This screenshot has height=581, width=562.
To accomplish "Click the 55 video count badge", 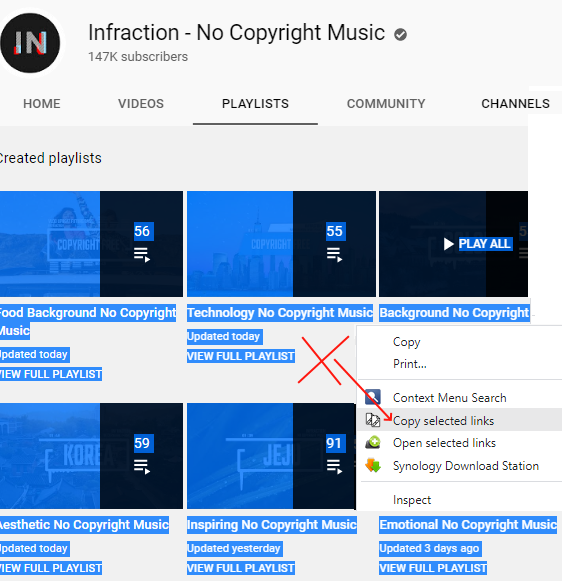I will (x=335, y=231).
